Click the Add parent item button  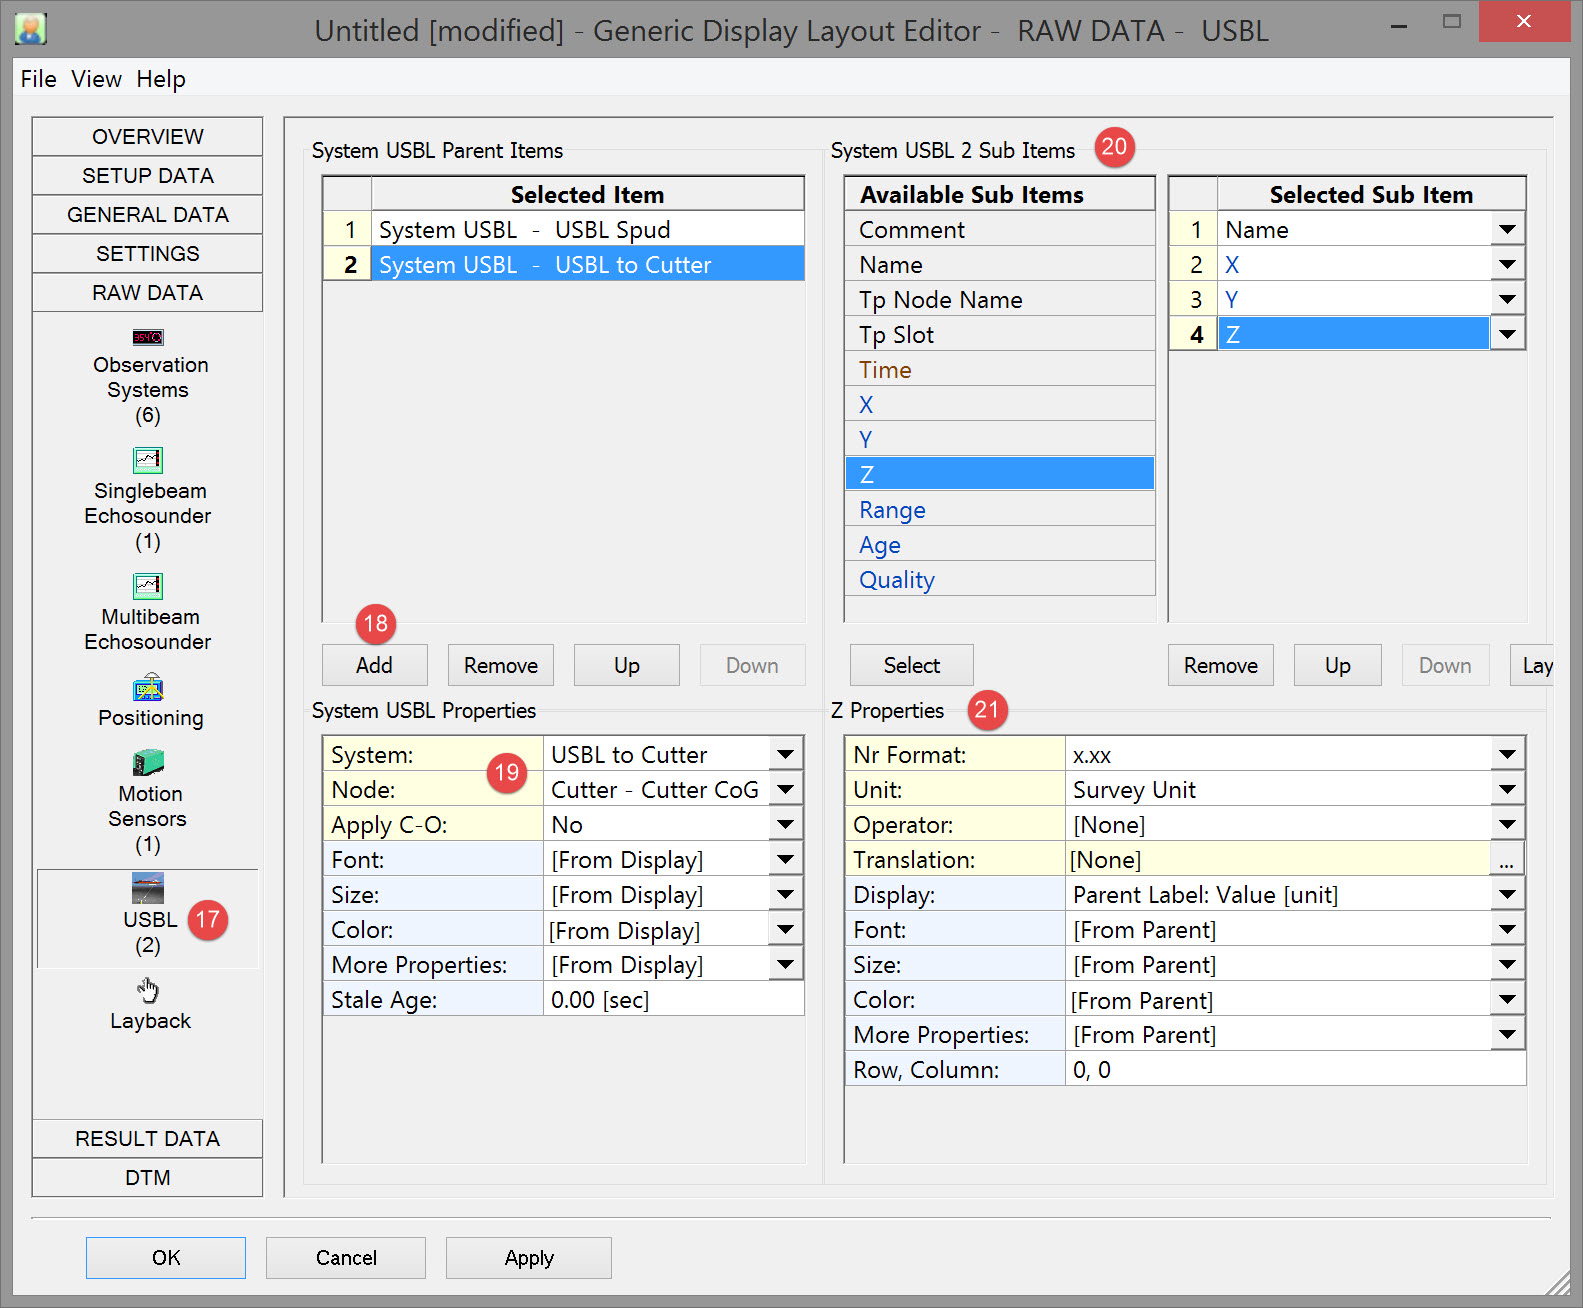374,666
